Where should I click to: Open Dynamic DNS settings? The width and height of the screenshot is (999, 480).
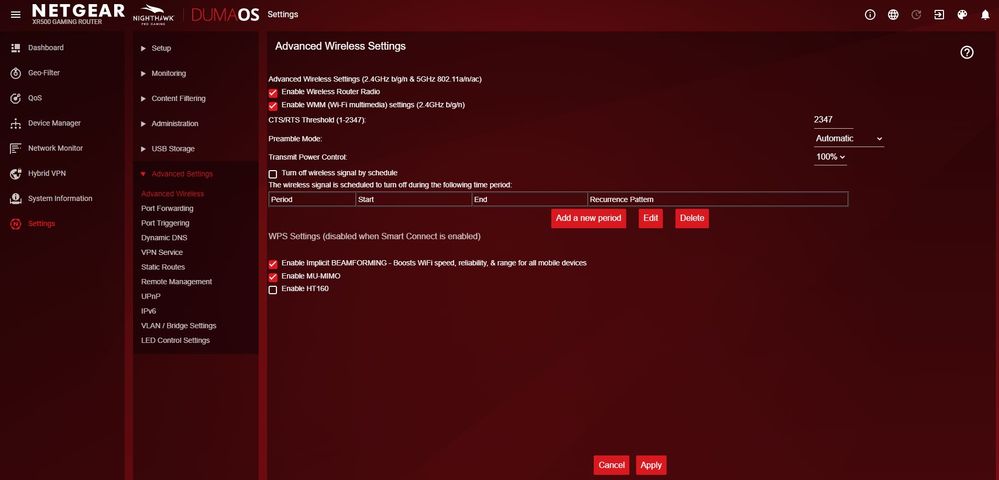click(x=164, y=238)
